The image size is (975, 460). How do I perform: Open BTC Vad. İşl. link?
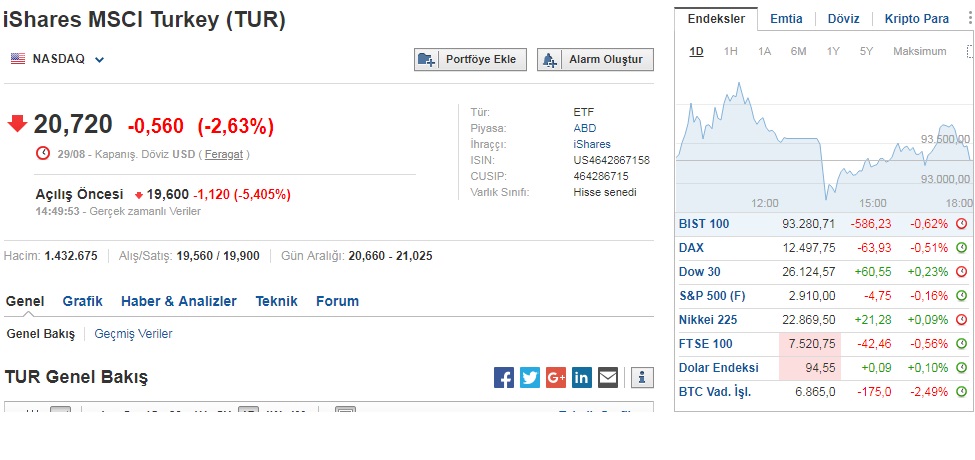pyautogui.click(x=715, y=392)
